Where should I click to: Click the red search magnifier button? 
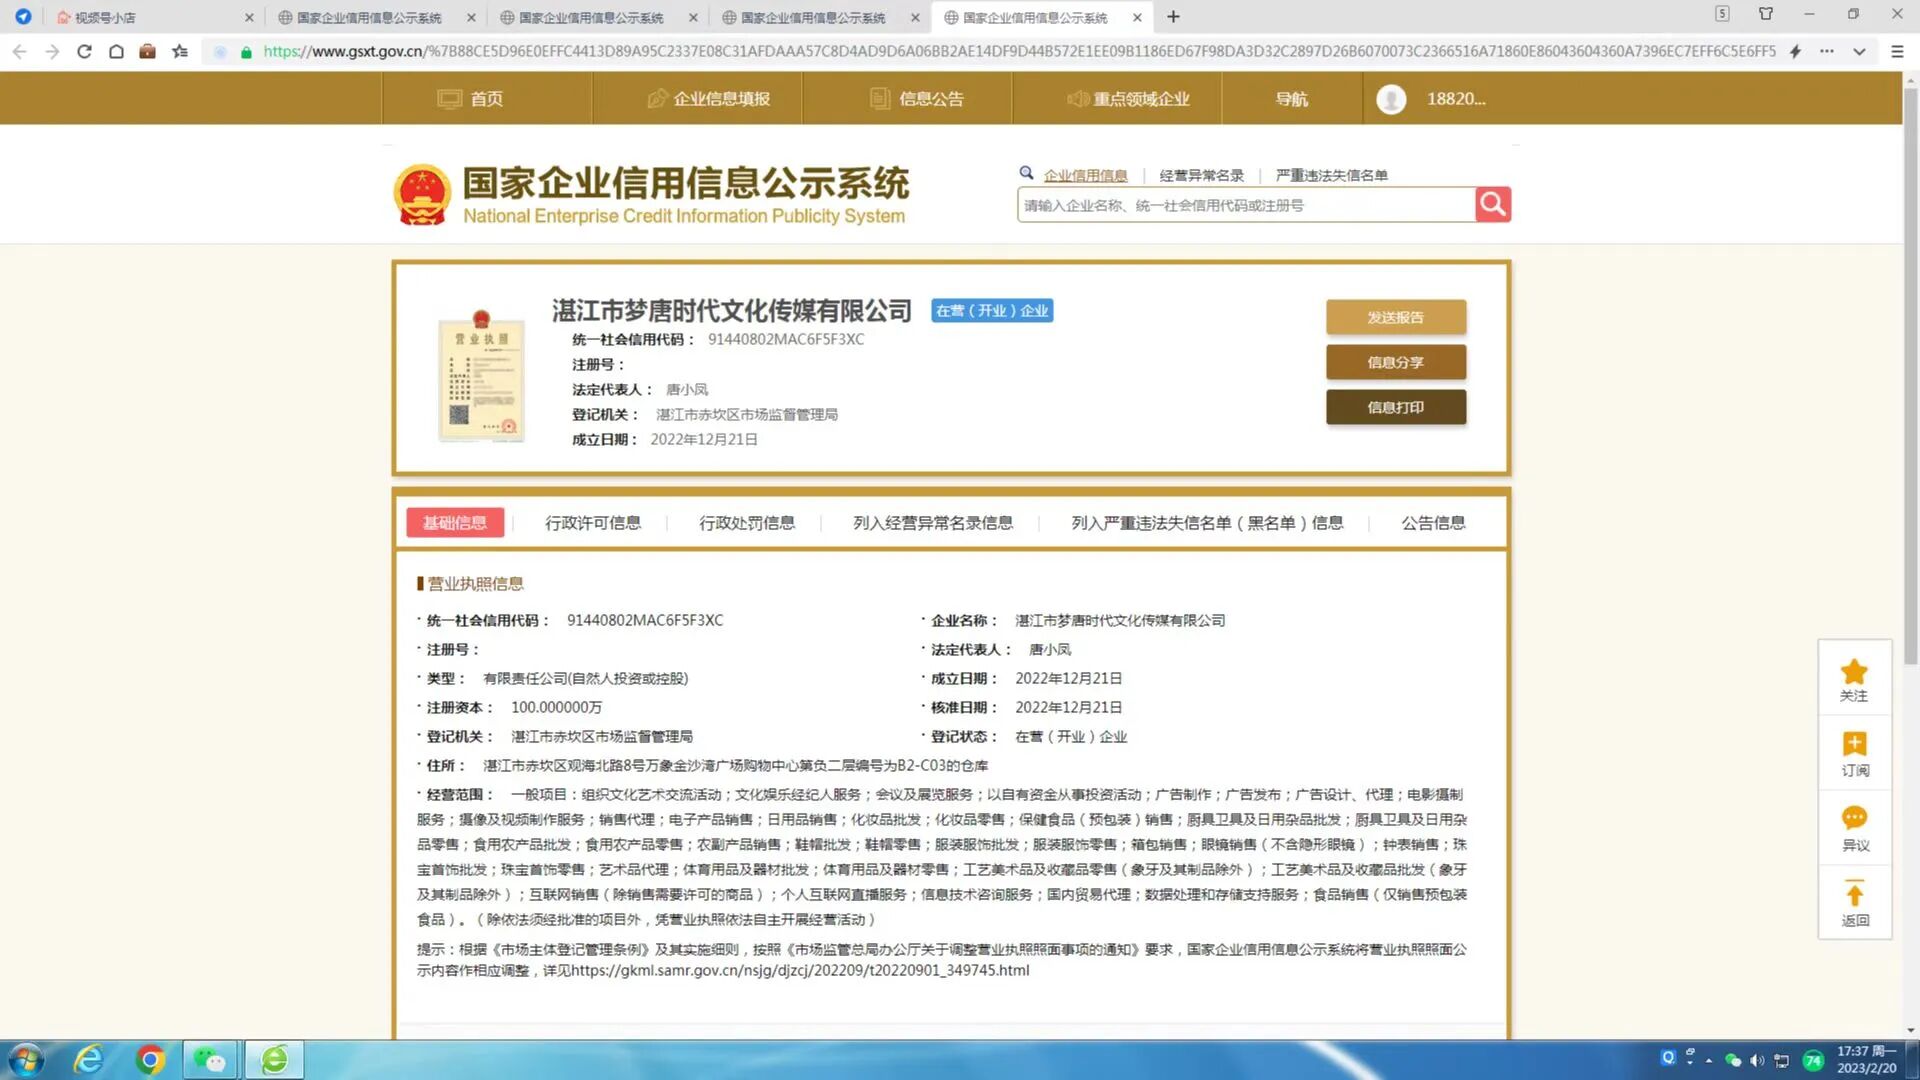click(x=1492, y=205)
